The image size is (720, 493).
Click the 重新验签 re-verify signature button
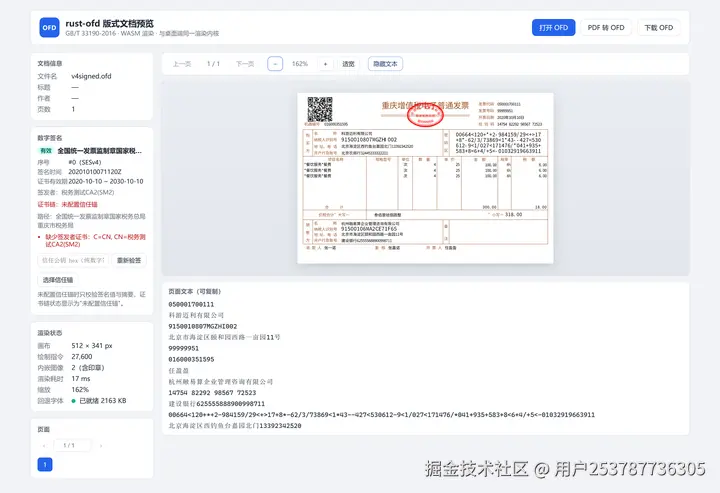point(129,260)
